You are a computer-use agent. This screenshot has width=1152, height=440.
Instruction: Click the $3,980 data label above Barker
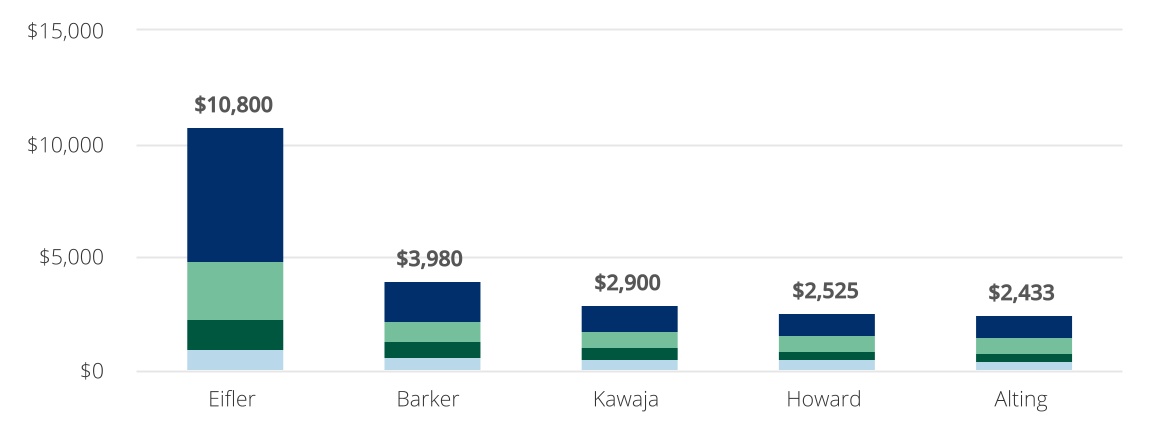click(x=430, y=259)
